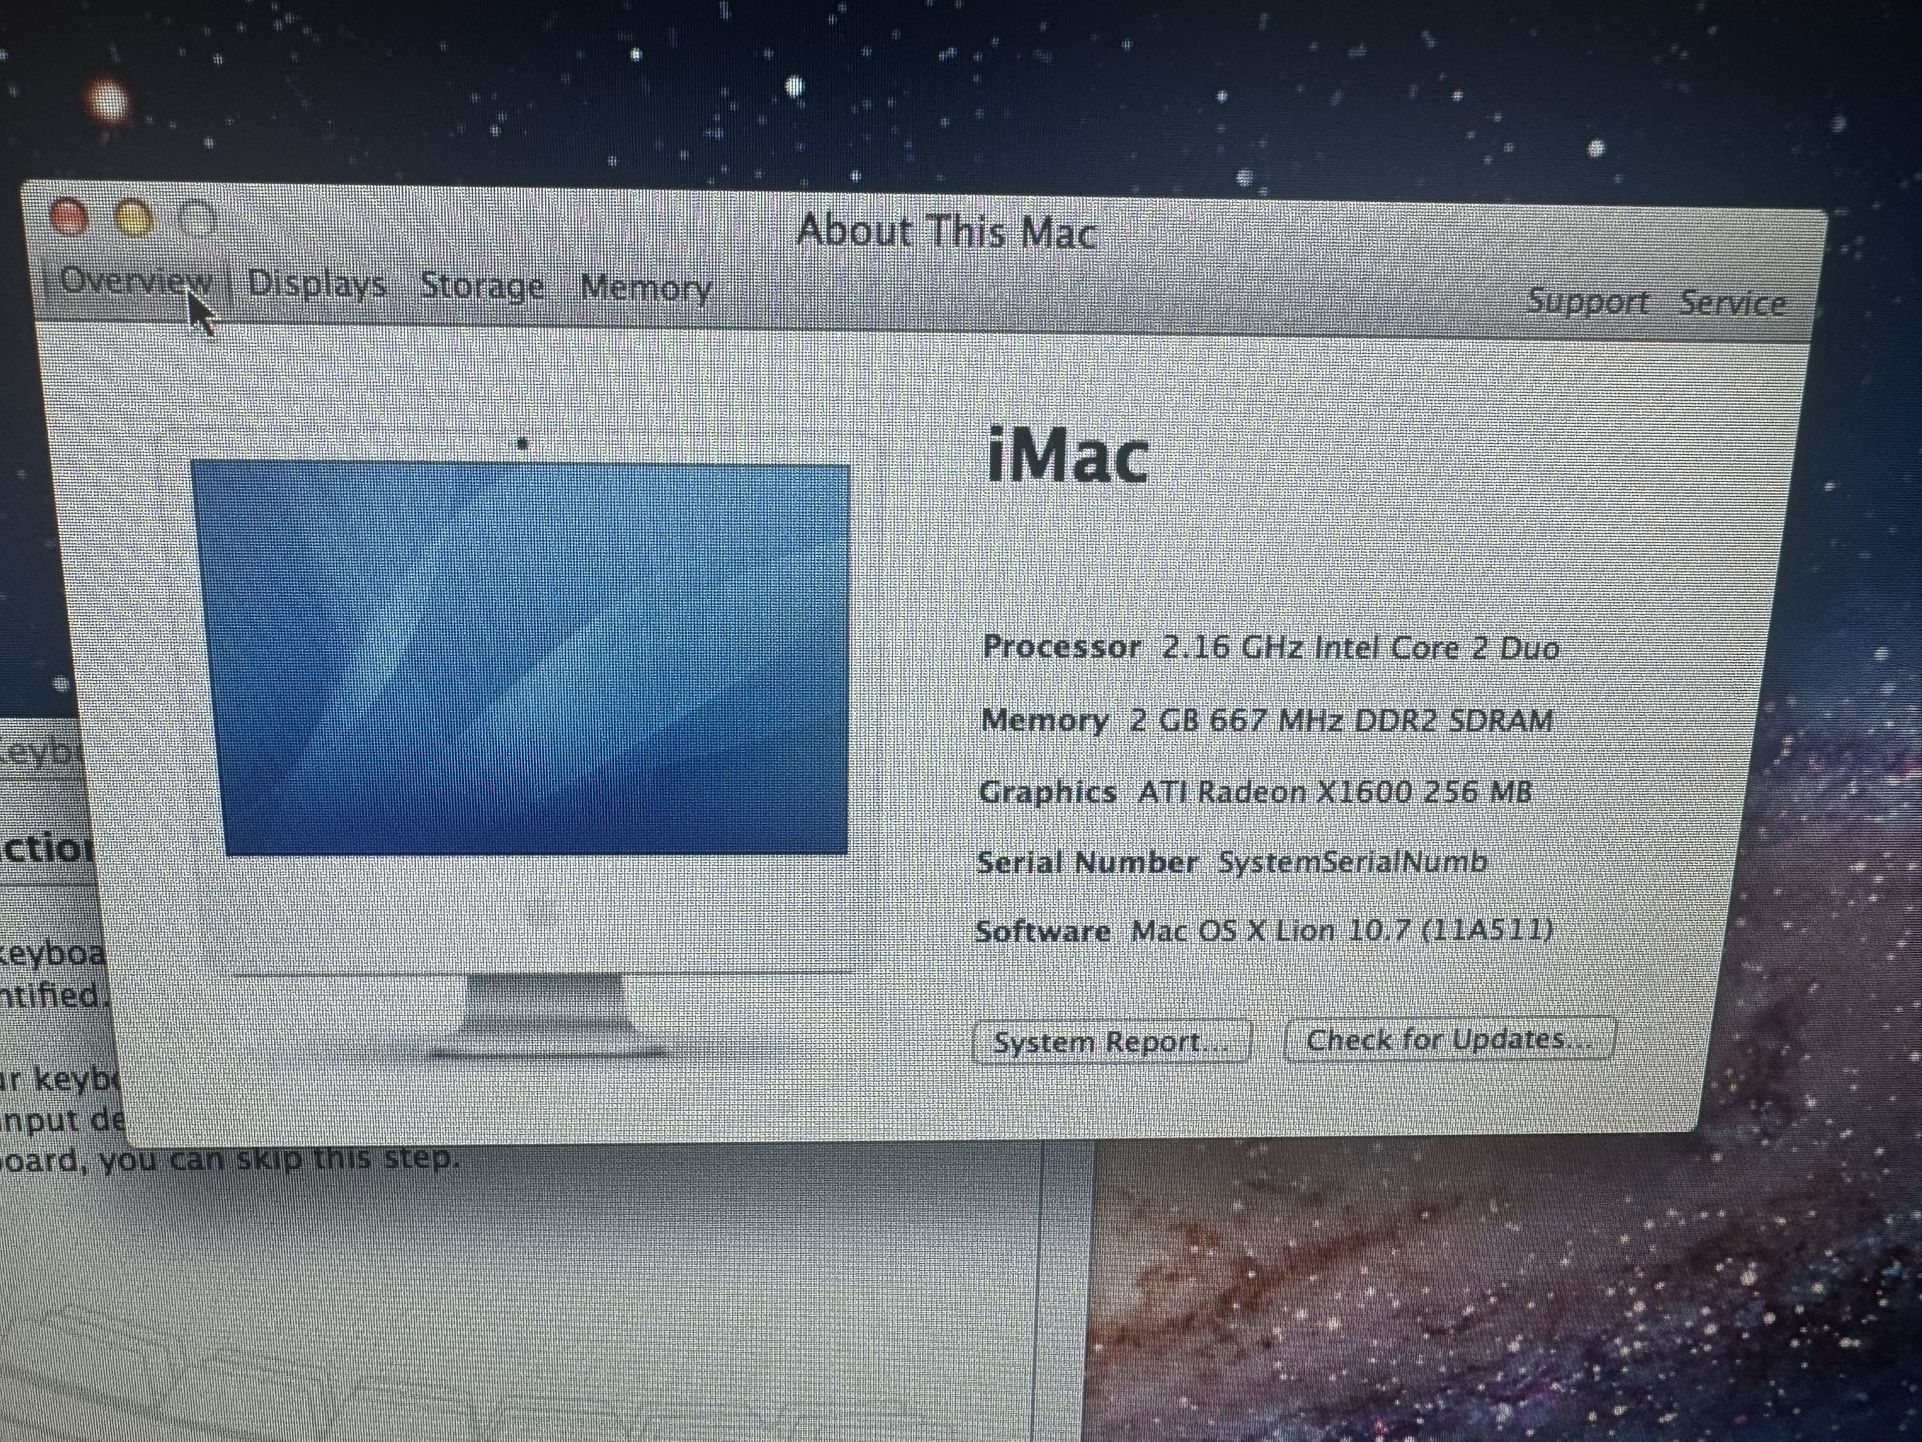Viewport: 1922px width, 1442px height.
Task: Open the Displays tab
Action: pyautogui.click(x=316, y=284)
